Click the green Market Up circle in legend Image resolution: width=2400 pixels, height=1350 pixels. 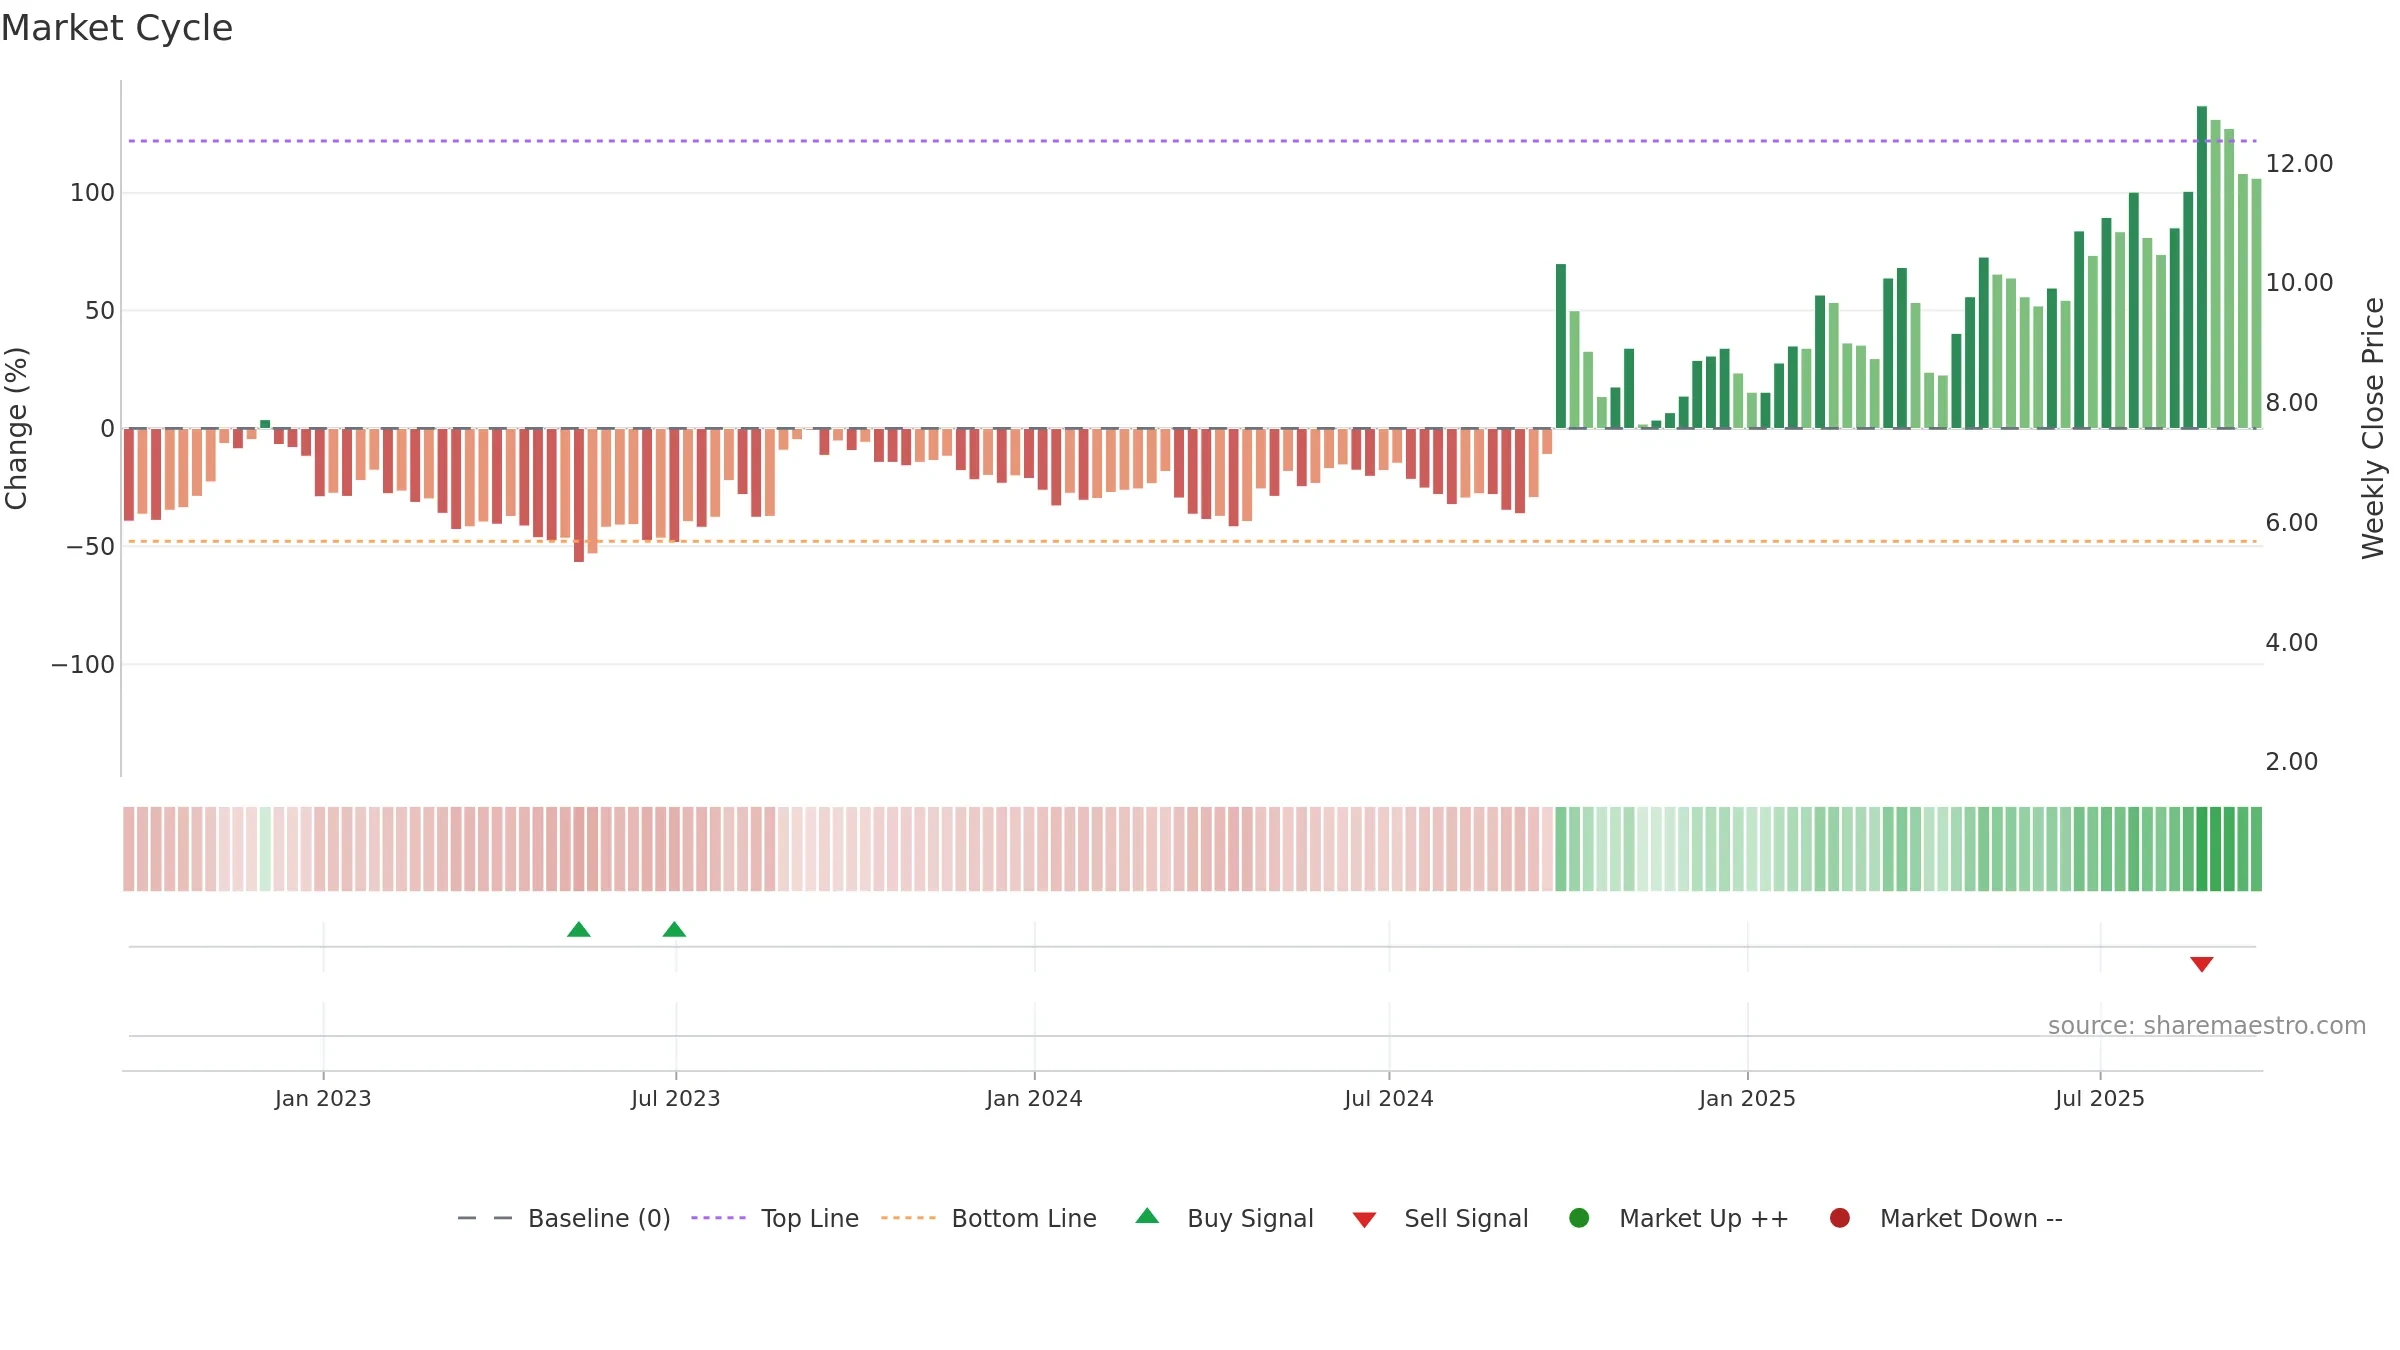(1579, 1218)
